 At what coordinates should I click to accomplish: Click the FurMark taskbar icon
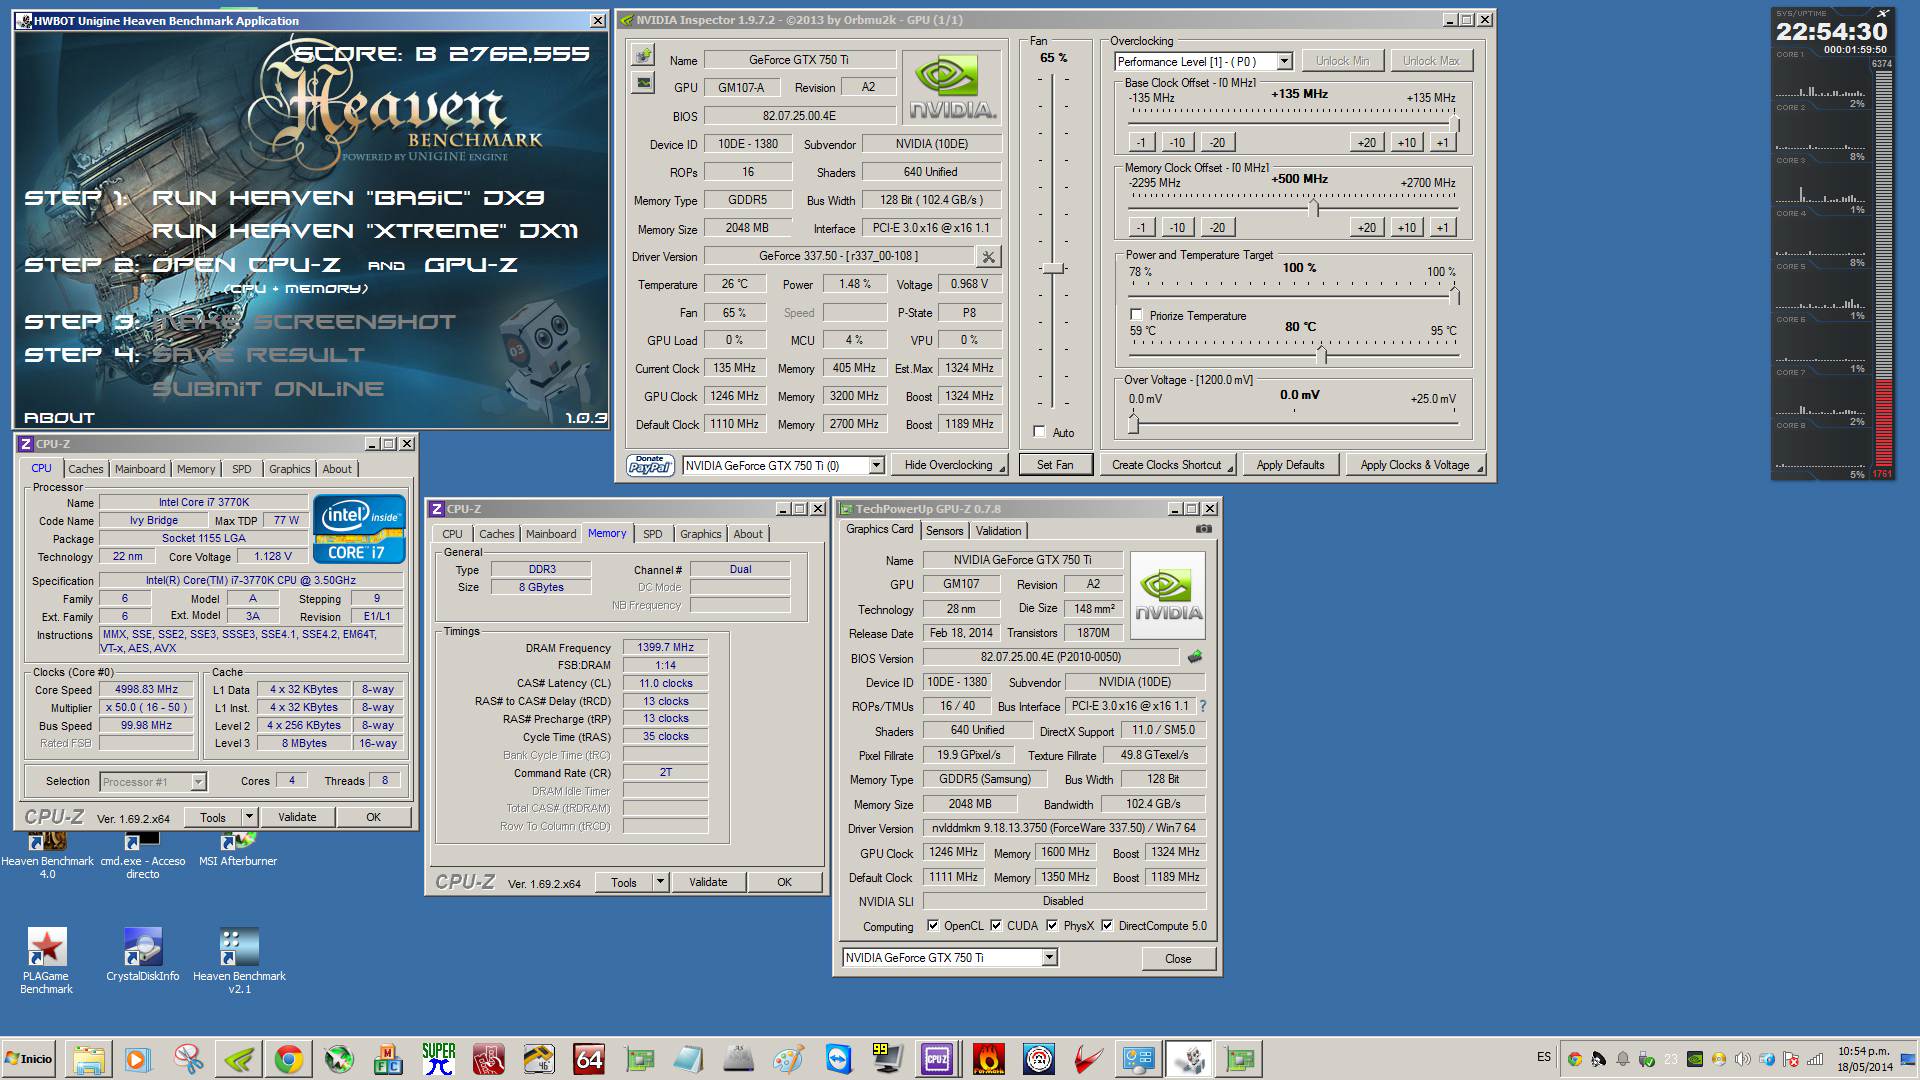[x=988, y=1059]
